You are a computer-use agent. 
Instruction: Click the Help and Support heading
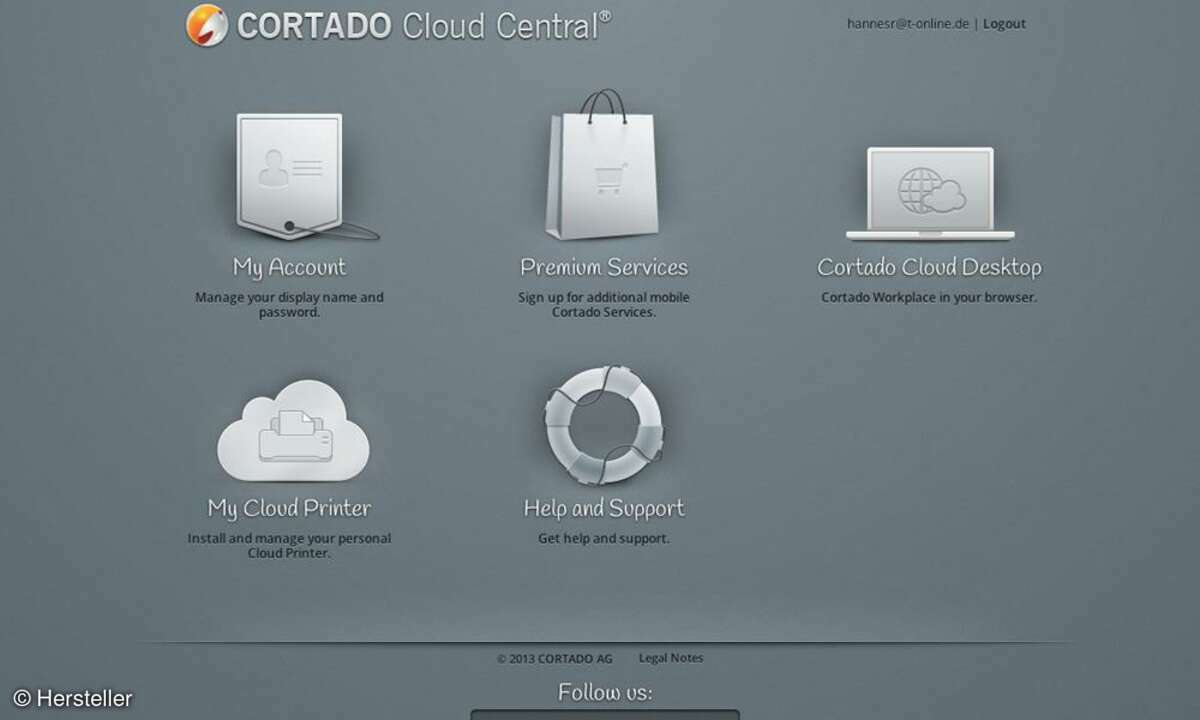coord(604,508)
